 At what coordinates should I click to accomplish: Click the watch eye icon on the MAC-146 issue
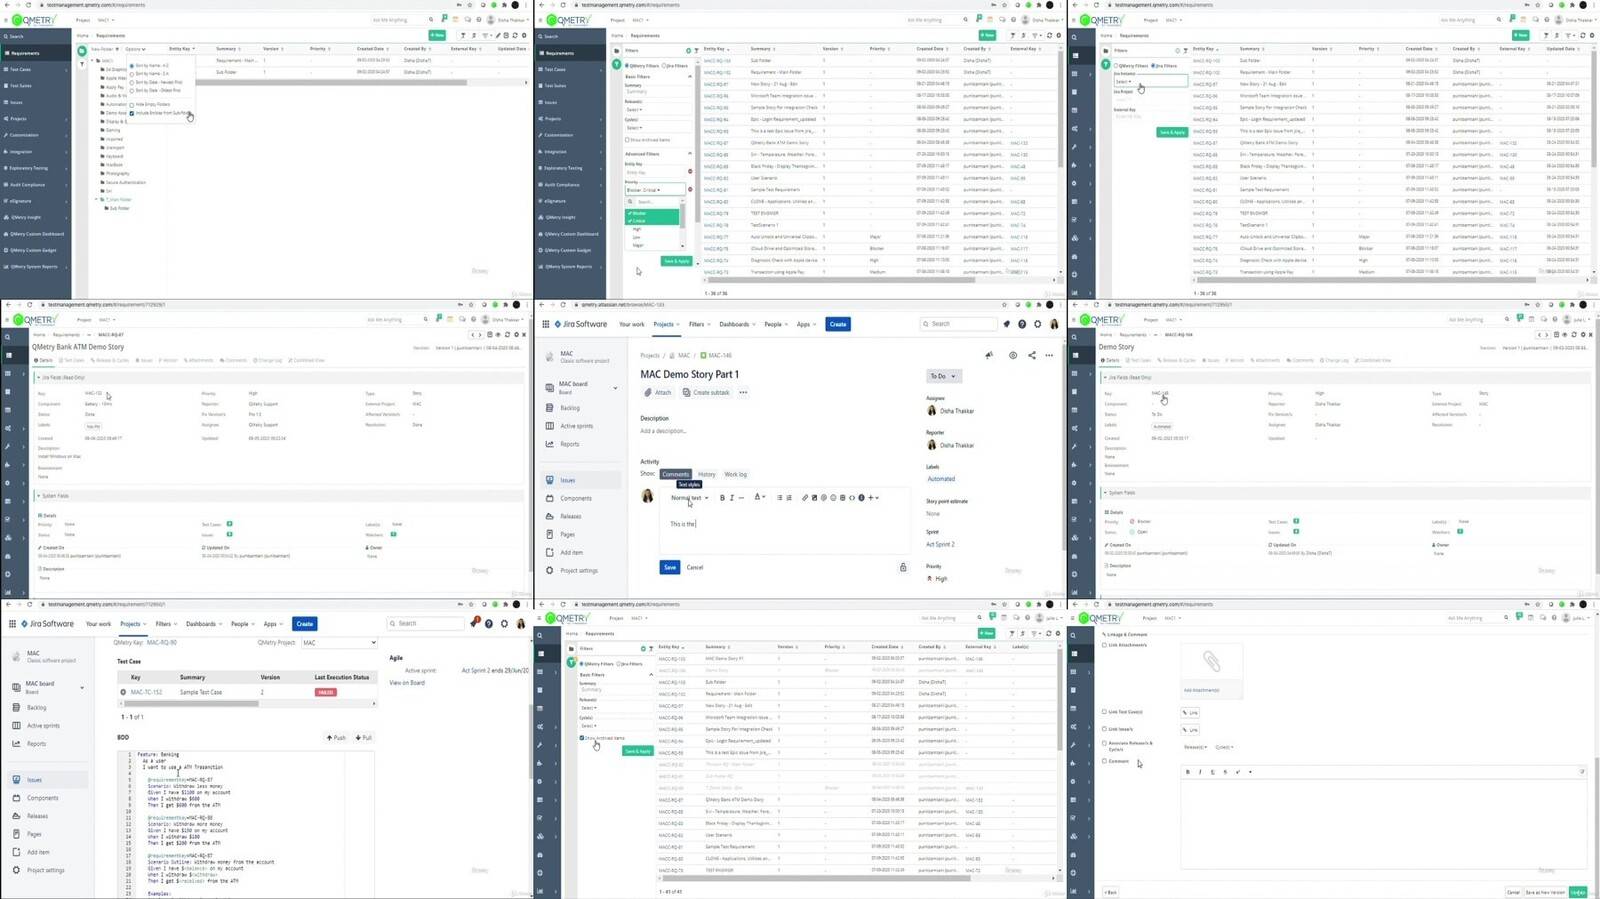coord(1013,355)
